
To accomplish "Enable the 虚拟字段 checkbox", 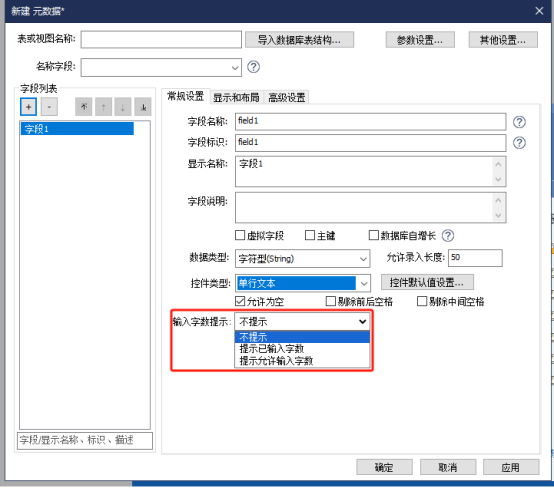I will click(x=240, y=235).
